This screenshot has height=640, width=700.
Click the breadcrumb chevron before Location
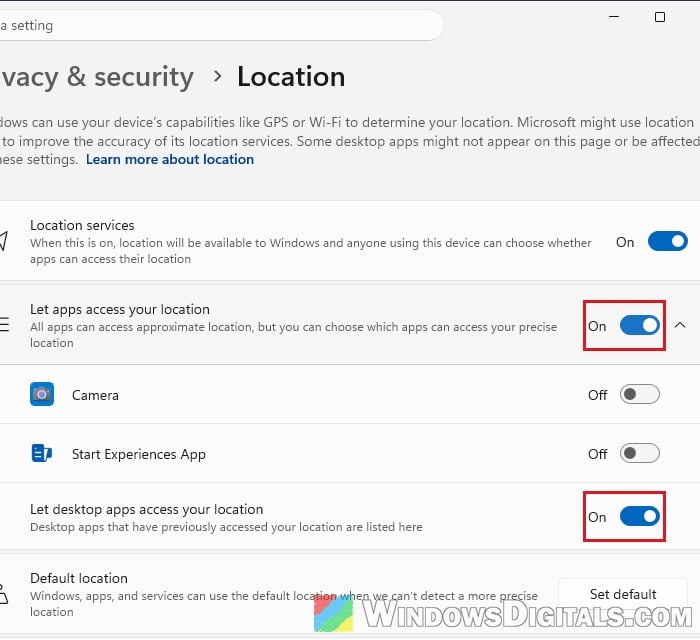[x=217, y=76]
